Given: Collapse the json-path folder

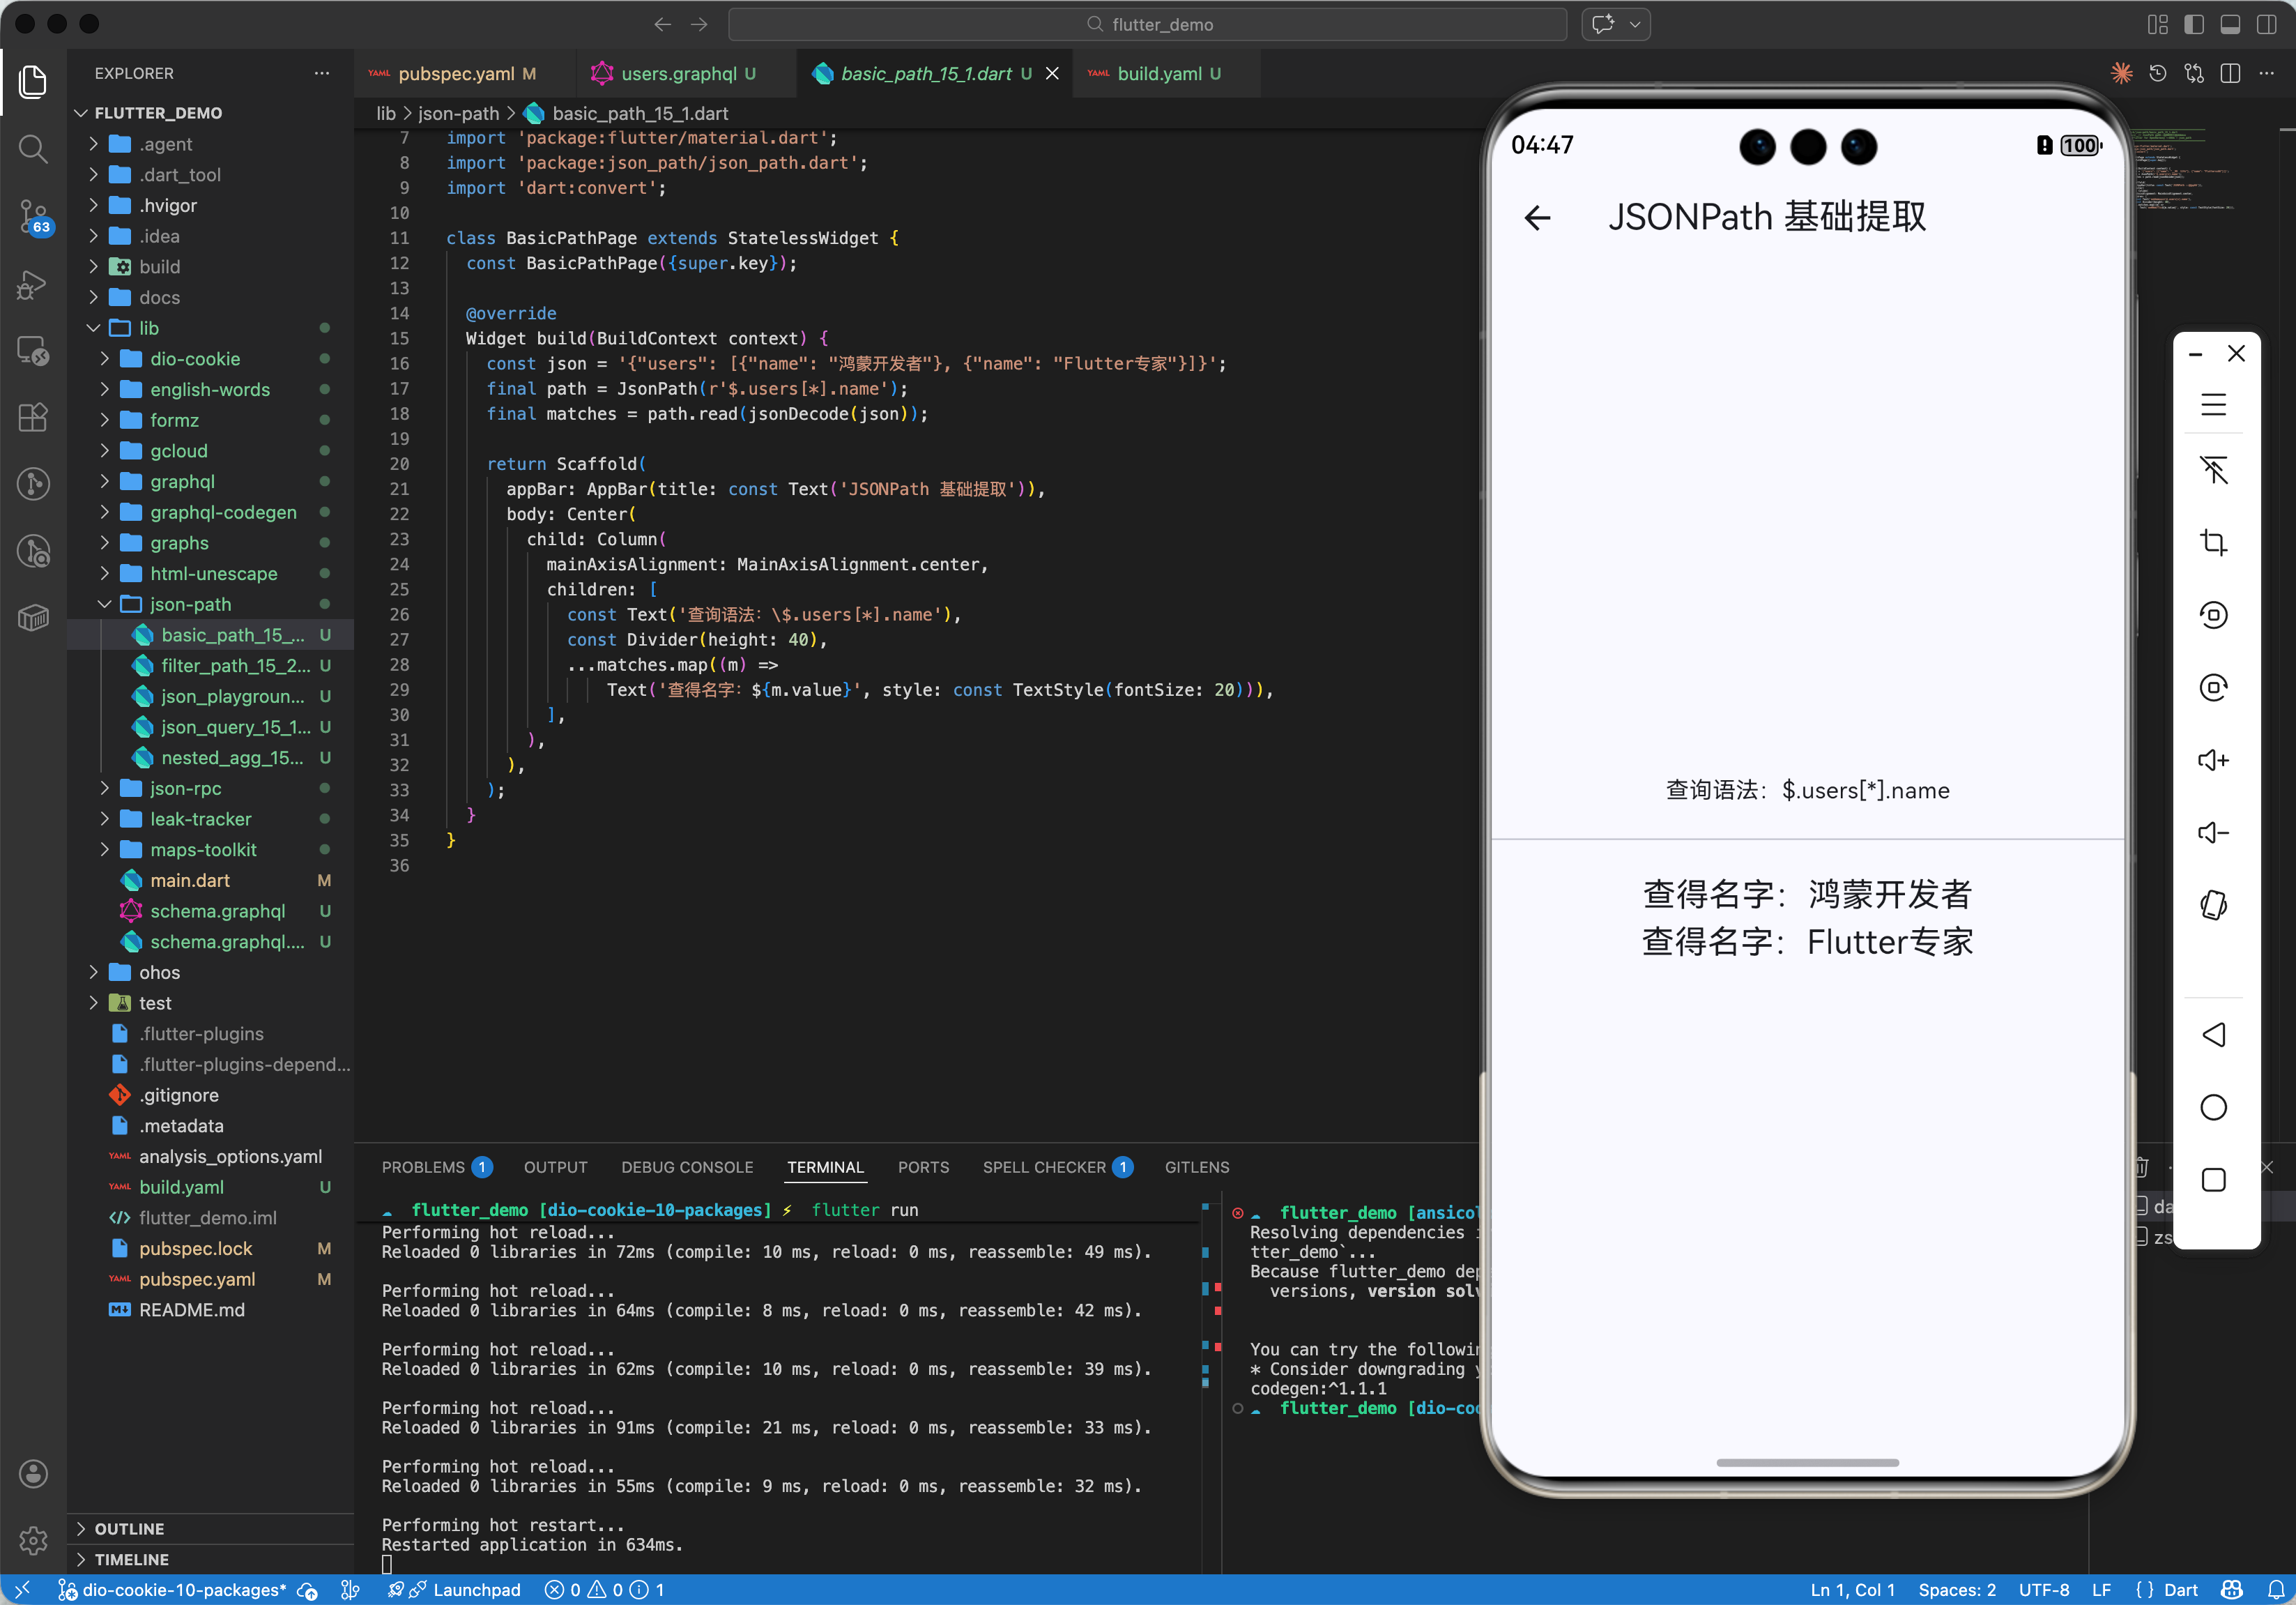Looking at the screenshot, I should click(190, 604).
